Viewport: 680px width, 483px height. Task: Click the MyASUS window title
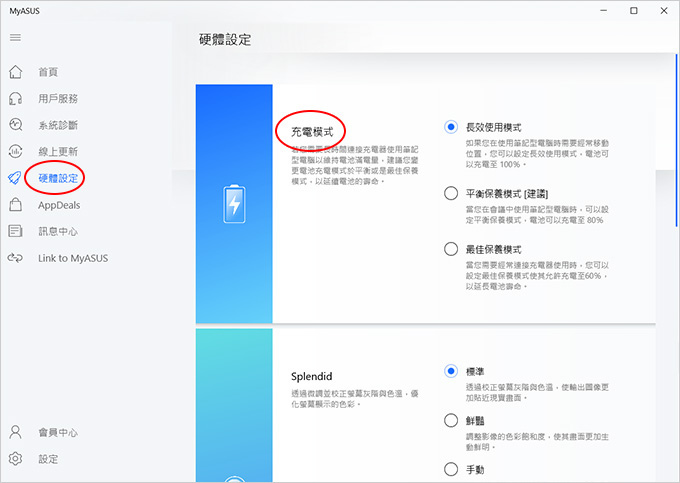25,11
